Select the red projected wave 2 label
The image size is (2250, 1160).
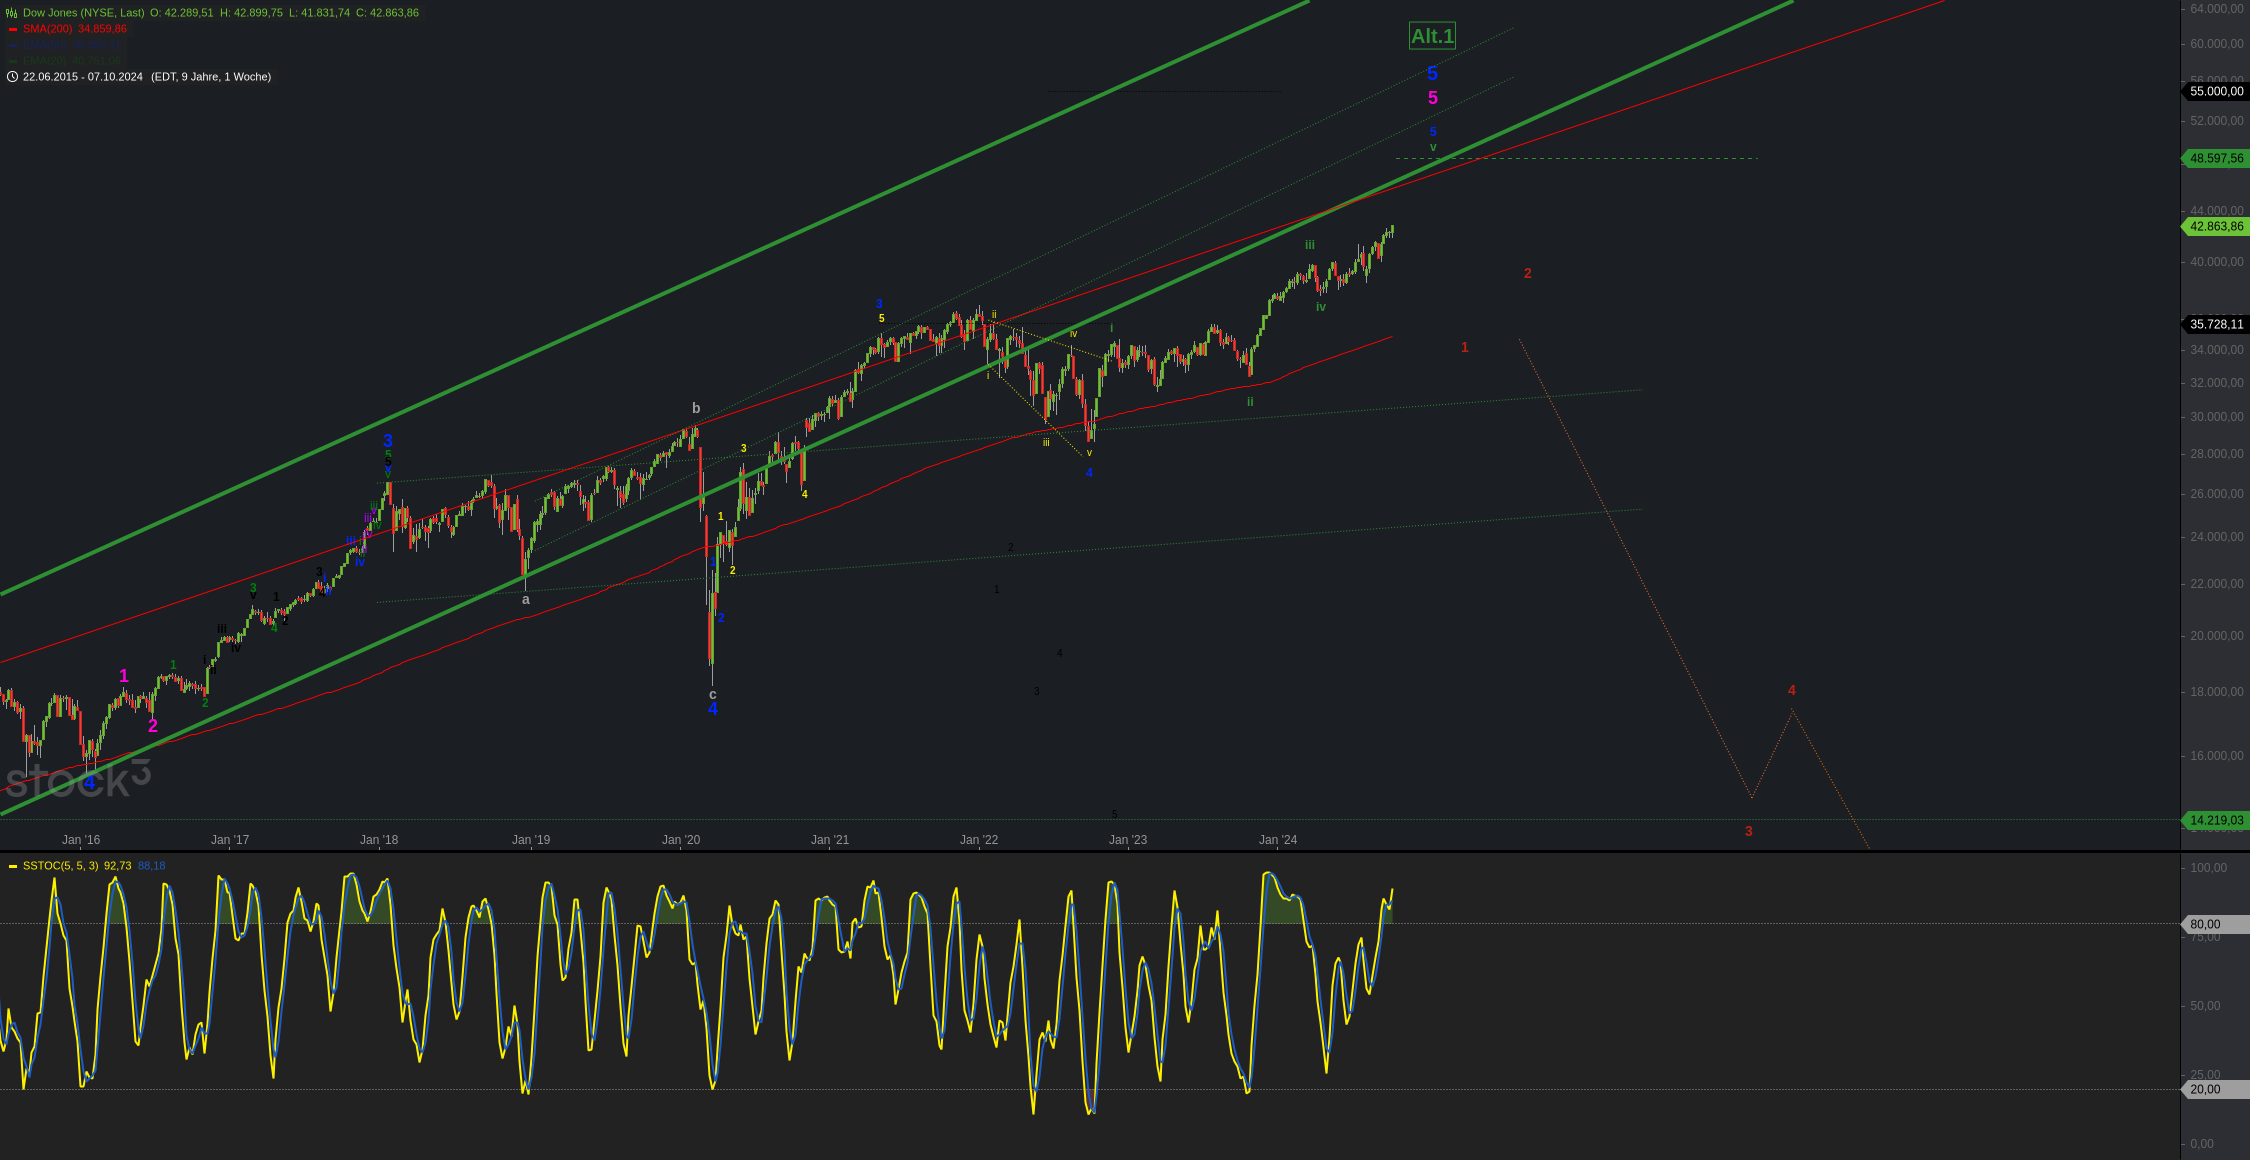[x=1528, y=273]
